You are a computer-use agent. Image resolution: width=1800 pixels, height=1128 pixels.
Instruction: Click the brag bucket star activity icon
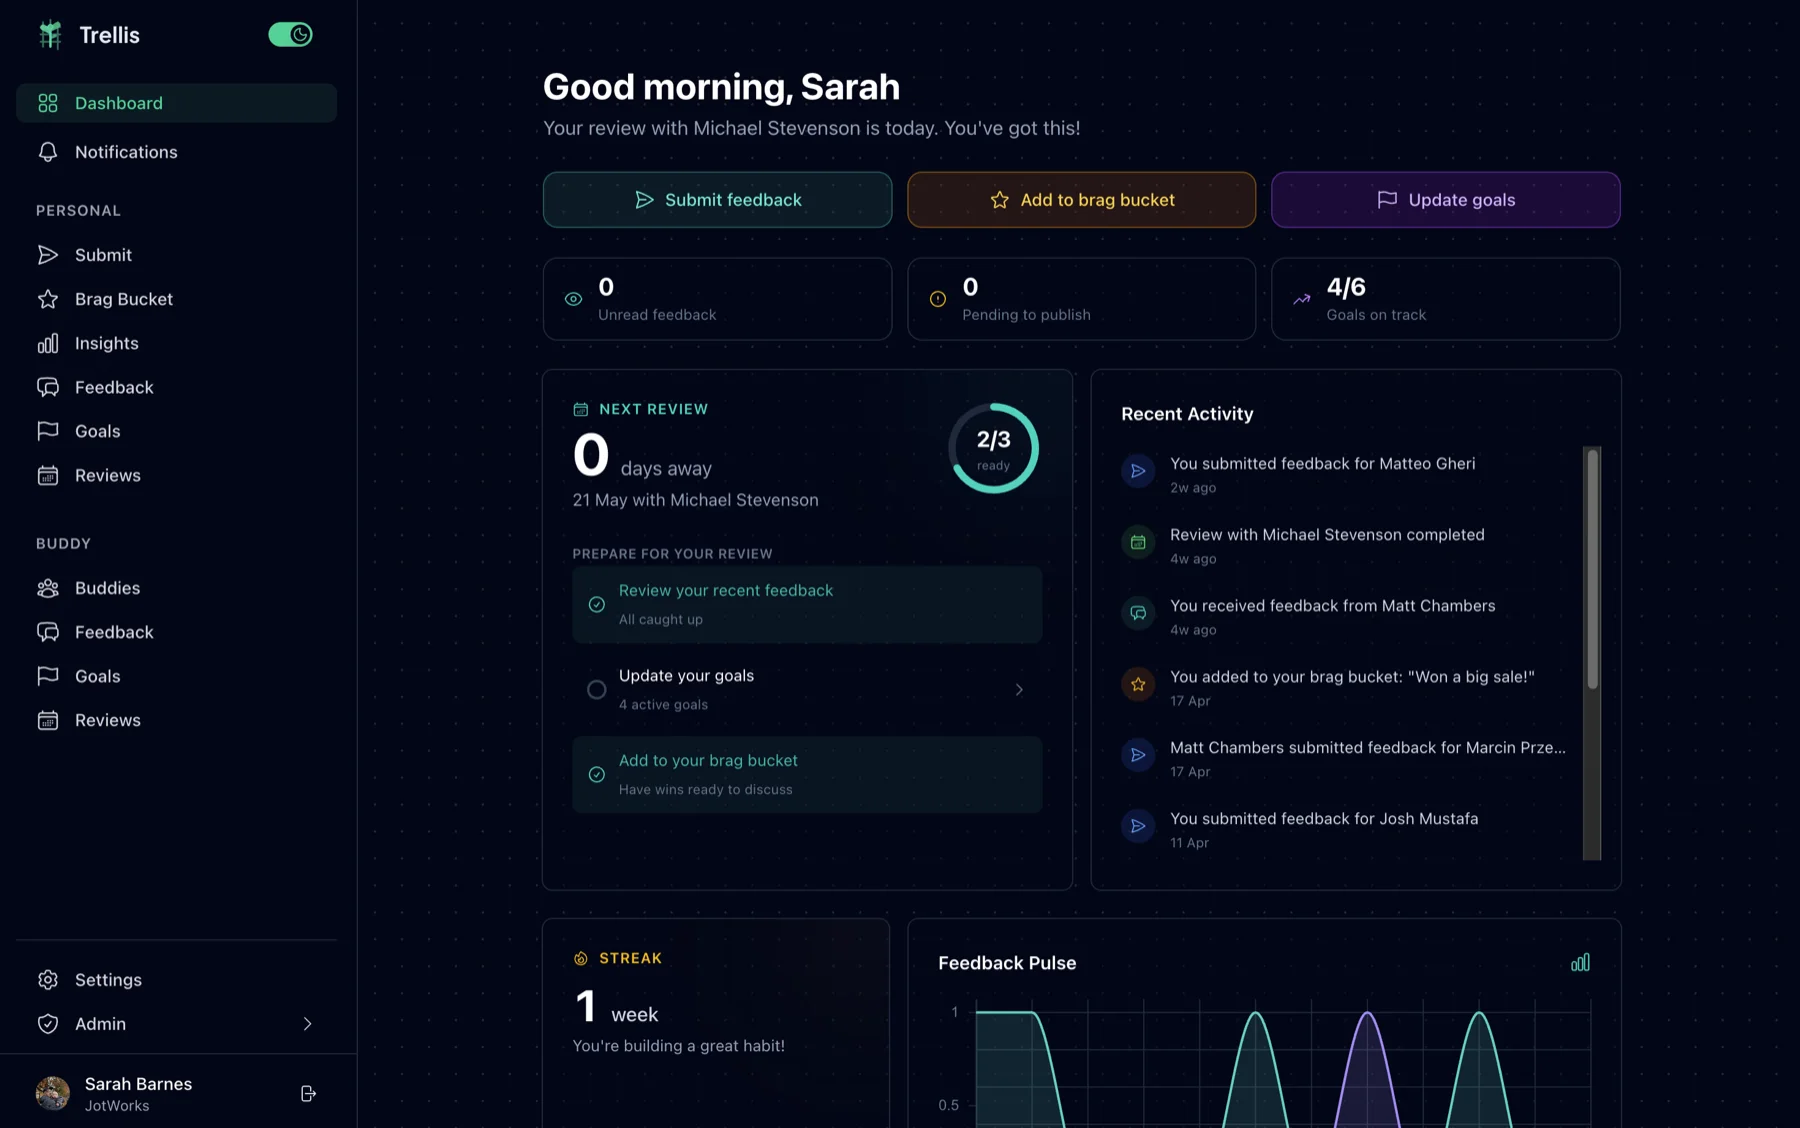(x=1138, y=684)
